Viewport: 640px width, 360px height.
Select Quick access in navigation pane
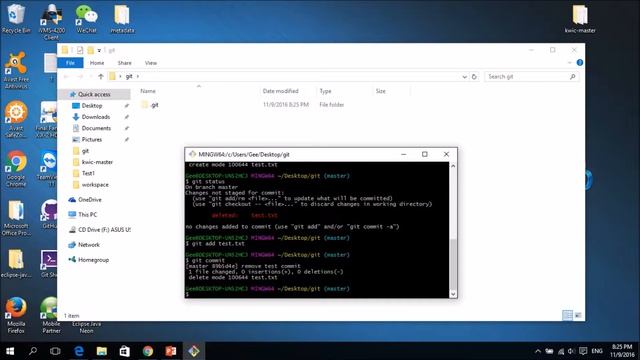[94, 94]
